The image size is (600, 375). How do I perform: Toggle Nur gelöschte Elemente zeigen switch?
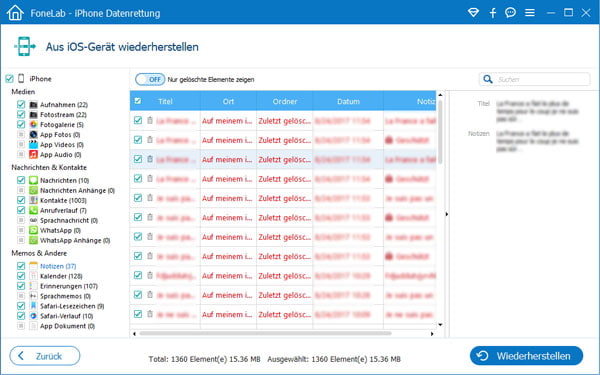pyautogui.click(x=150, y=80)
